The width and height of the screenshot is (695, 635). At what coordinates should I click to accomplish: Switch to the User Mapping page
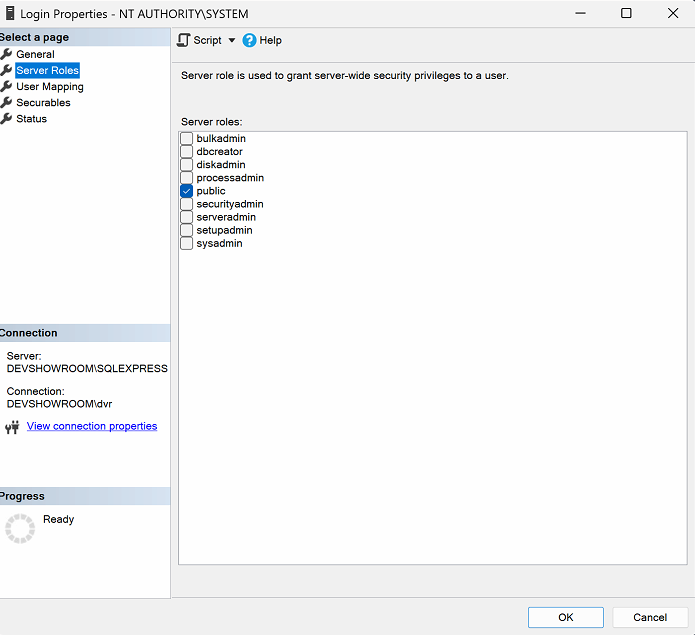(x=50, y=87)
